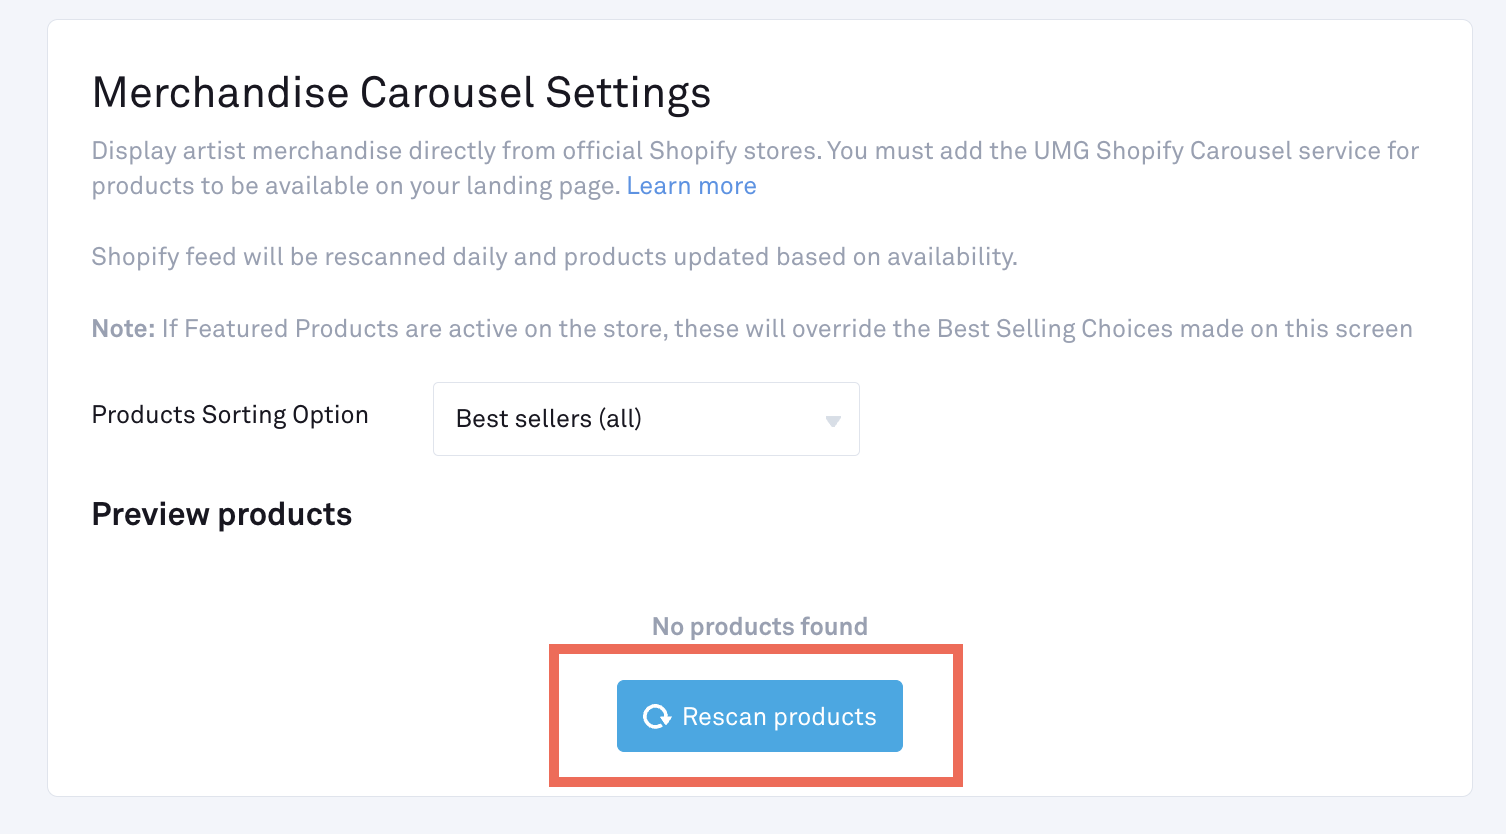Click the Rescan products button
Viewport: 1506px width, 834px height.
pos(760,716)
